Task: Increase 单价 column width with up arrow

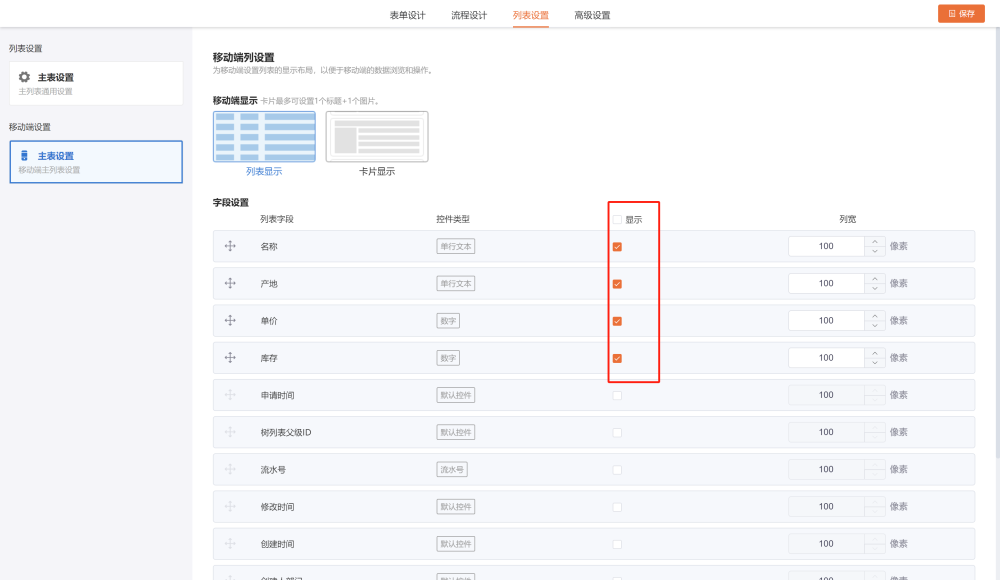Action: (x=875, y=315)
